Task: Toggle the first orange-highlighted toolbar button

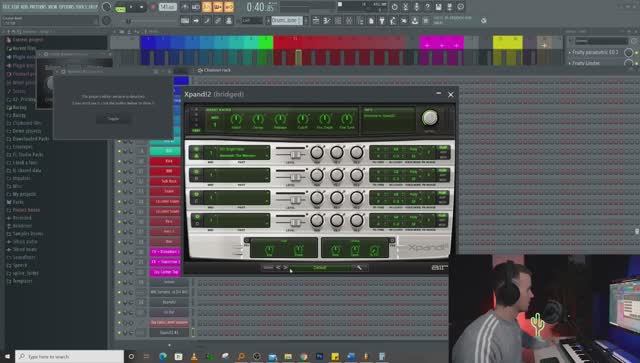Action: click(x=207, y=7)
